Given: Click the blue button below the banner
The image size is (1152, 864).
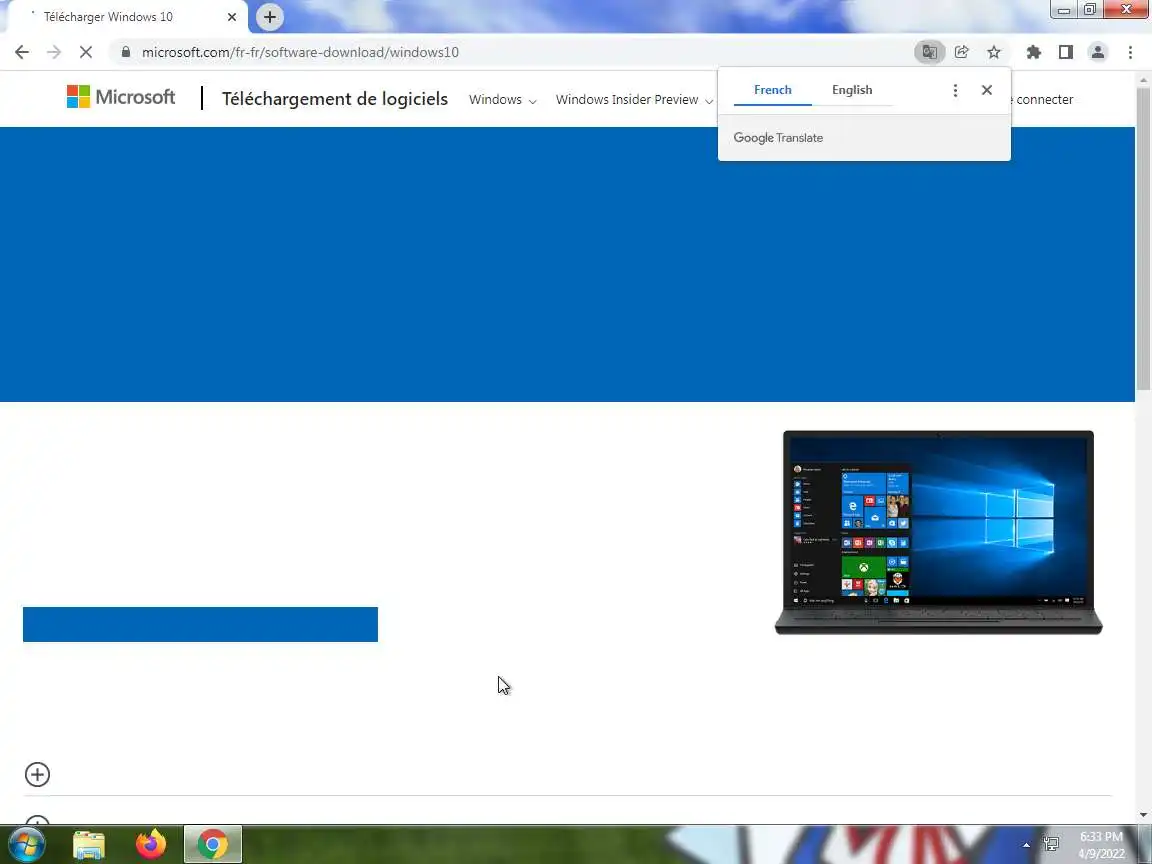Looking at the screenshot, I should [x=201, y=624].
